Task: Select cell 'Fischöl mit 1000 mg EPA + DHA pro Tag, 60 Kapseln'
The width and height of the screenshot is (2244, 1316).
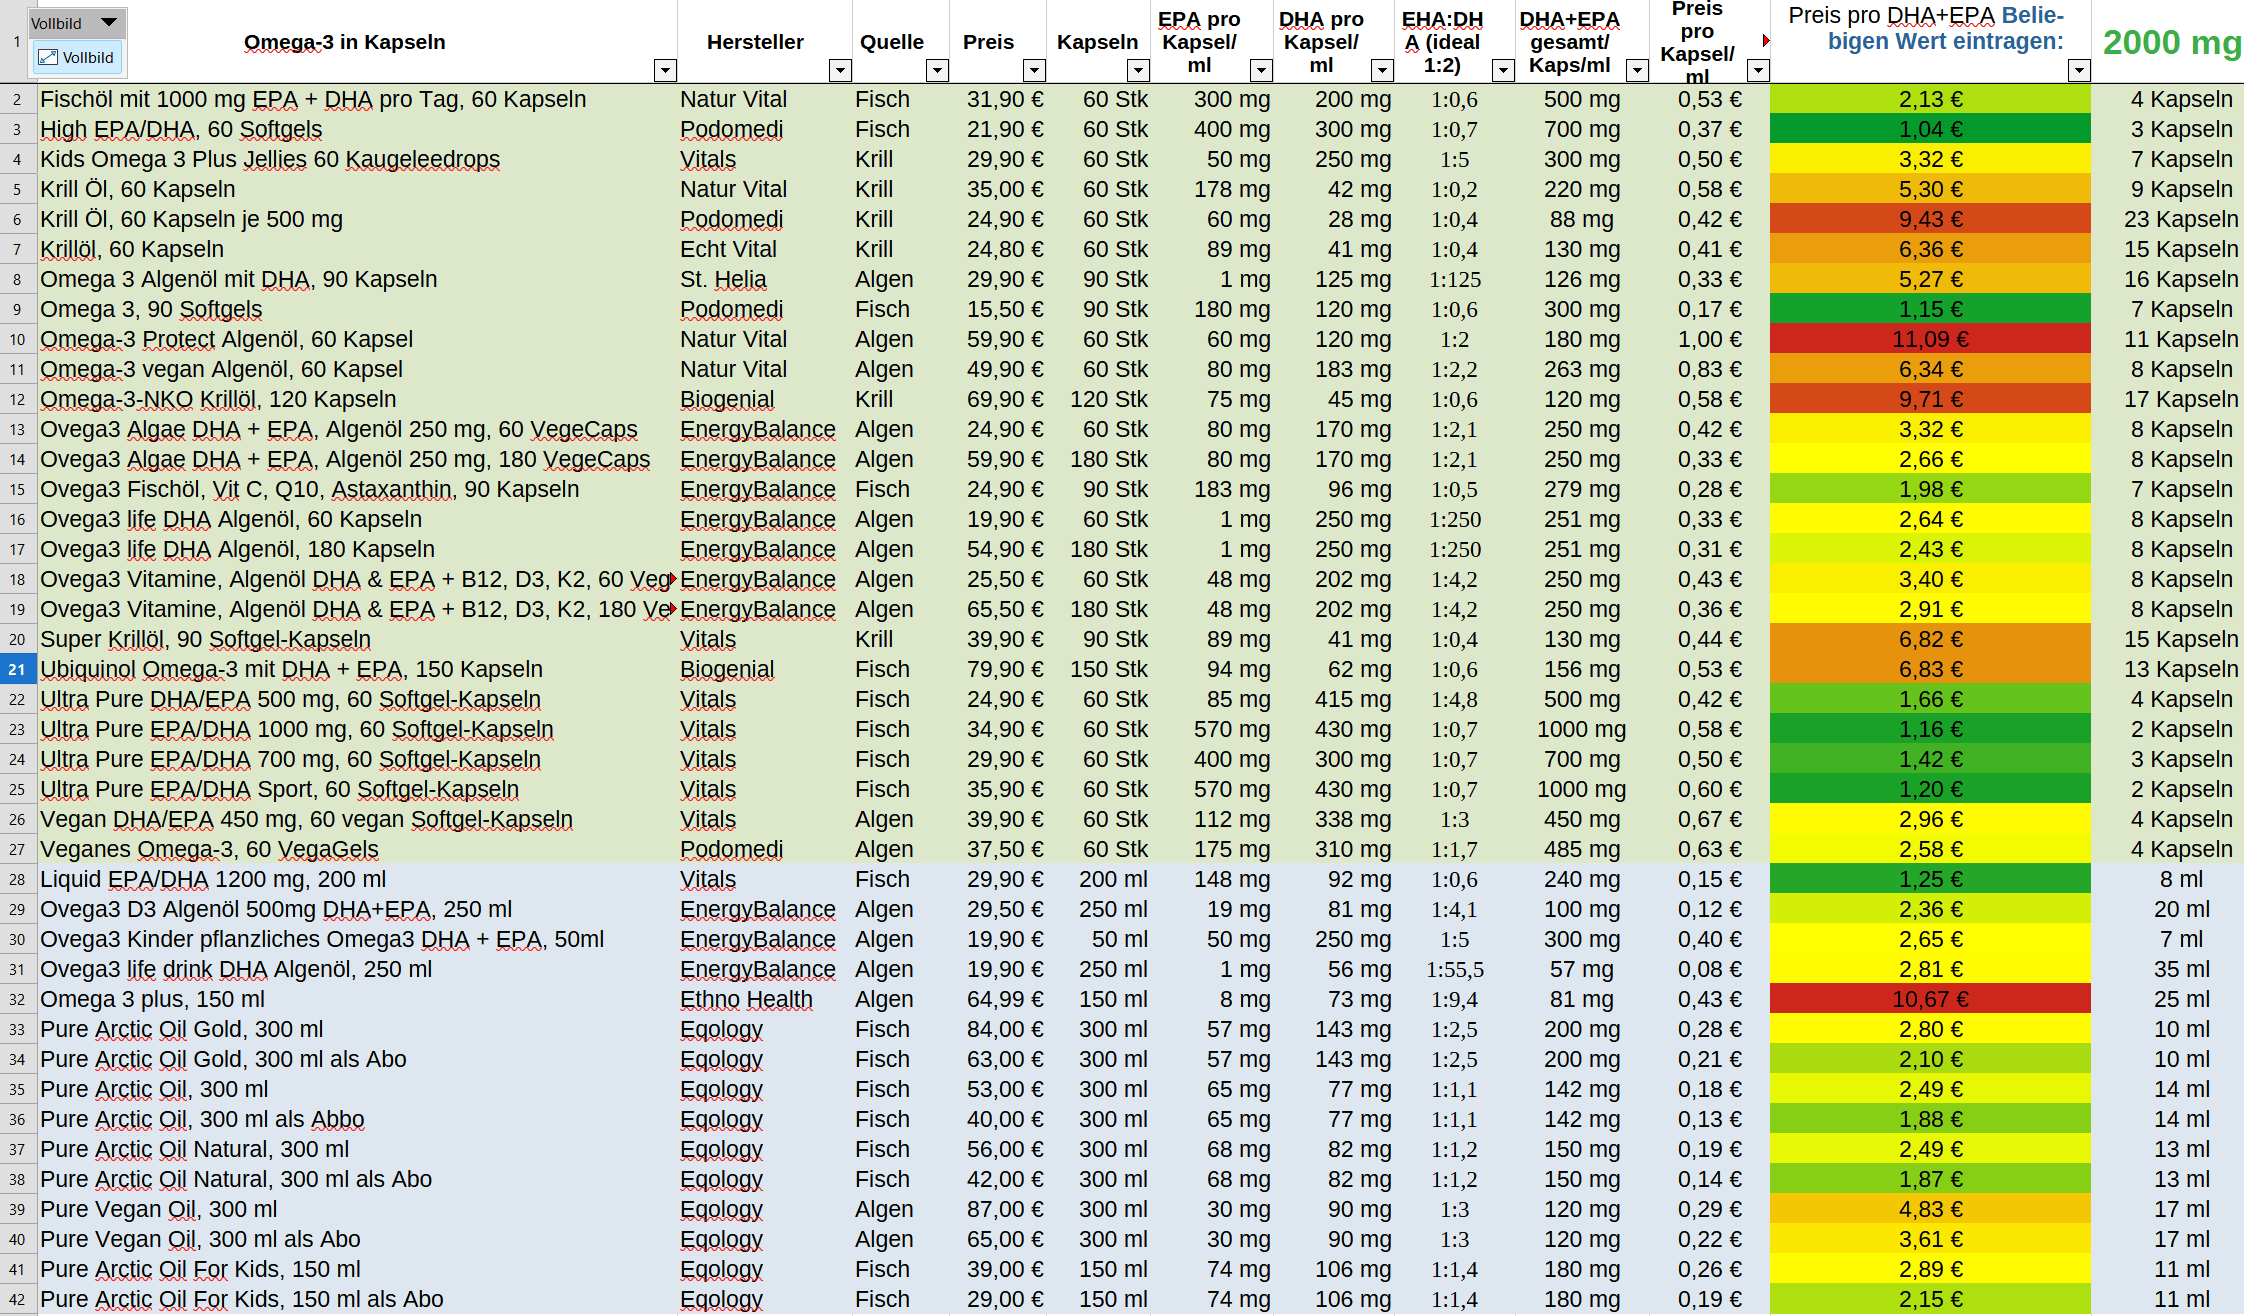Action: 357,99
